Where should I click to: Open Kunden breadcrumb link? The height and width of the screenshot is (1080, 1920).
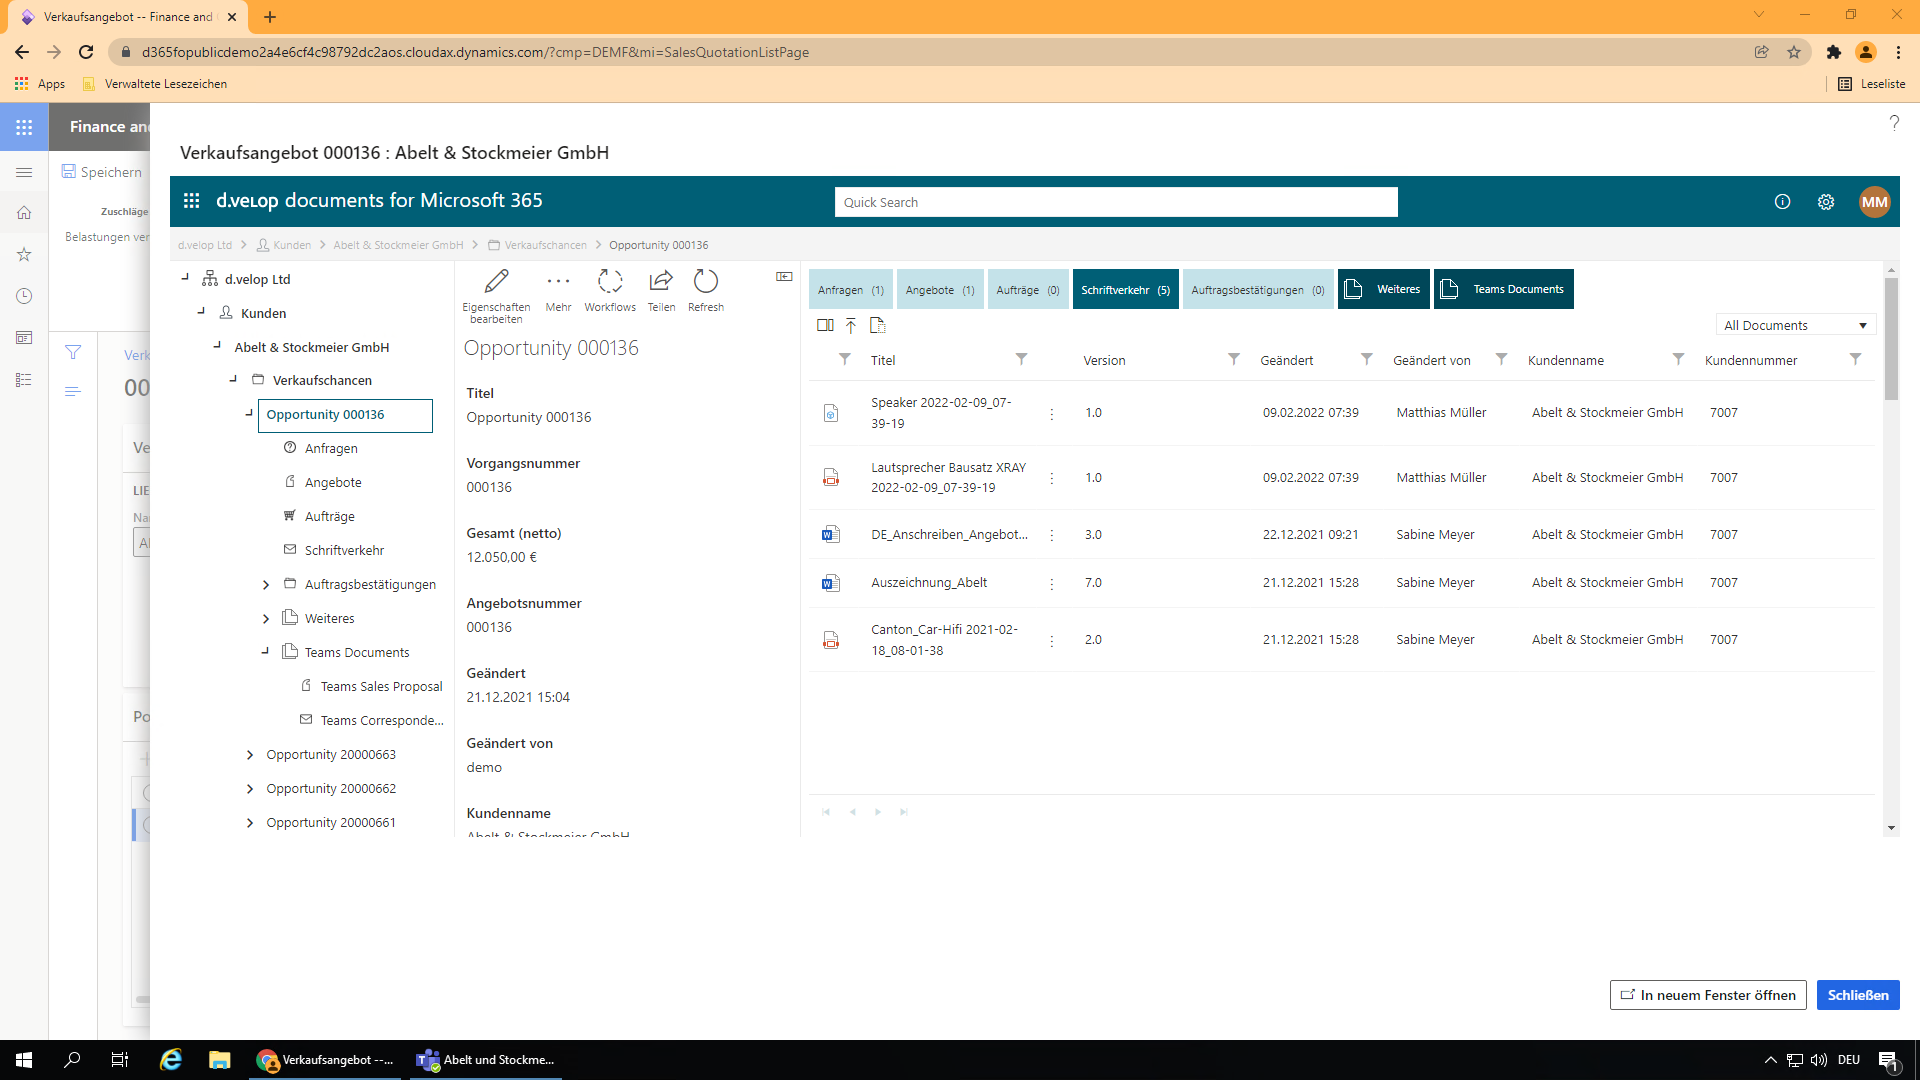tap(292, 245)
